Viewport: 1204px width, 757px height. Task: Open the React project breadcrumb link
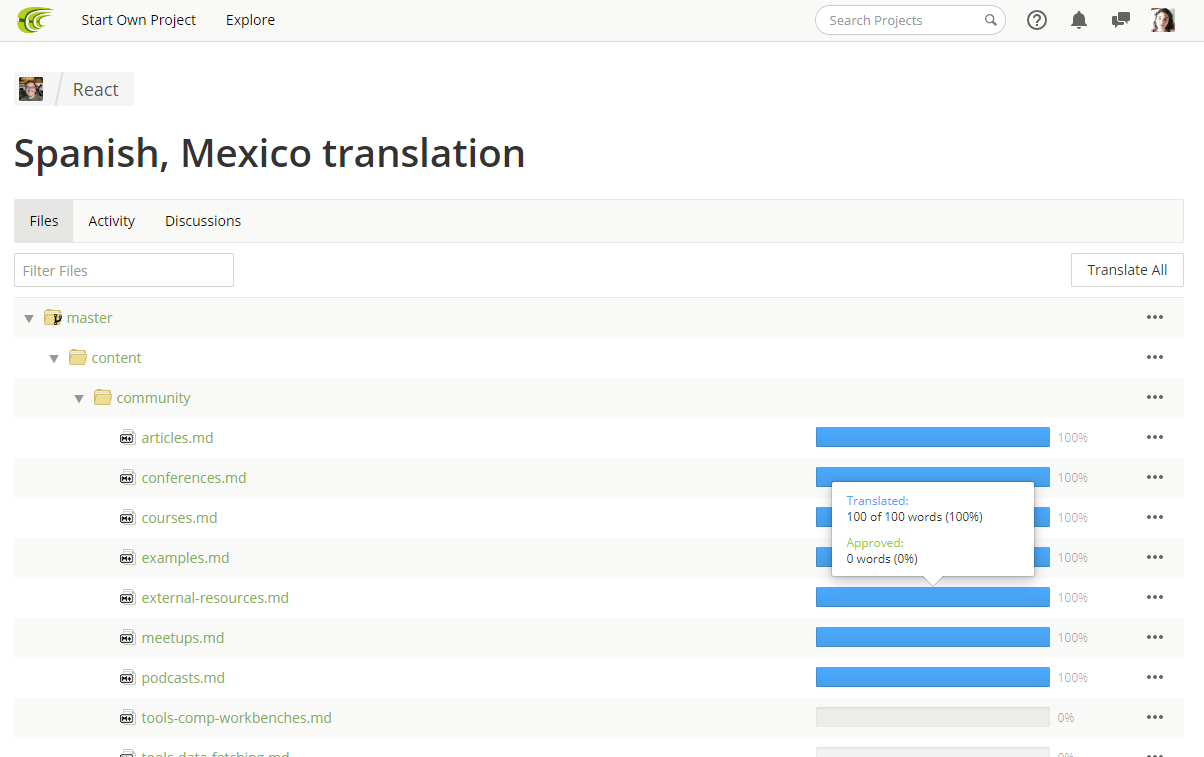(x=96, y=90)
